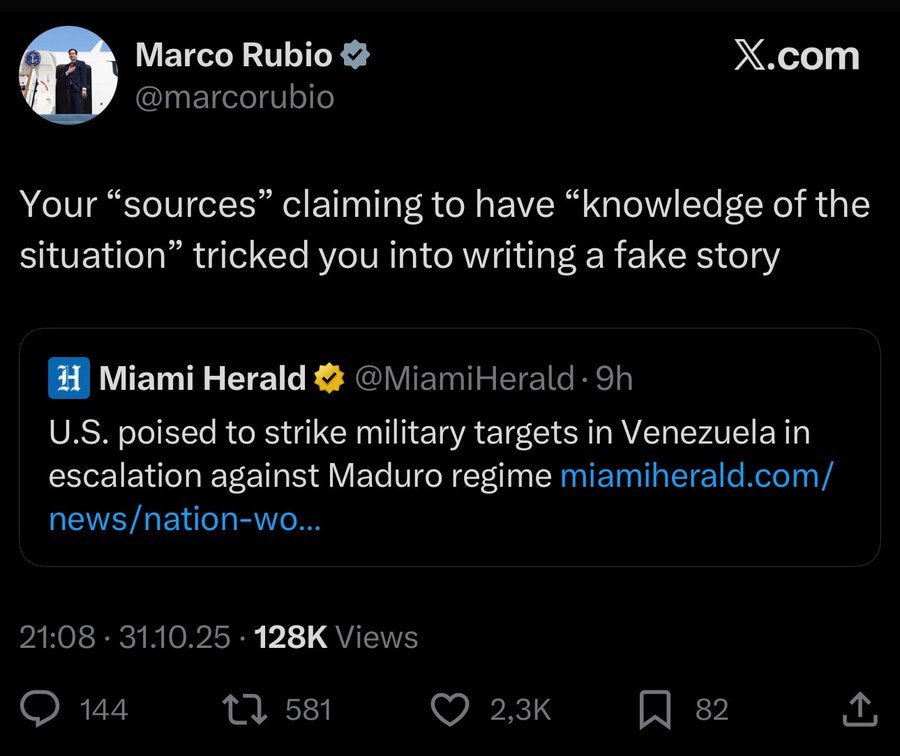View the 128K Views analytics
This screenshot has height=756, width=900.
coord(337,637)
